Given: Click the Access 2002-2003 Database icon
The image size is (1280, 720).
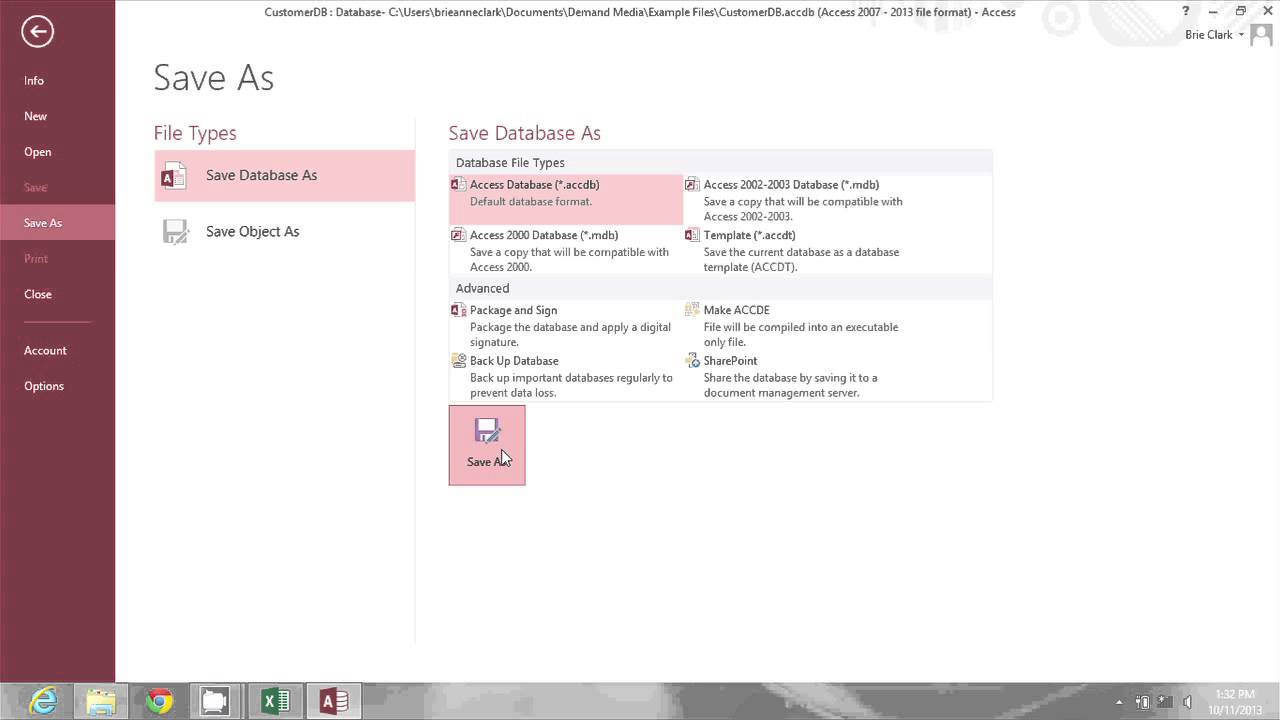Looking at the screenshot, I should 692,185.
